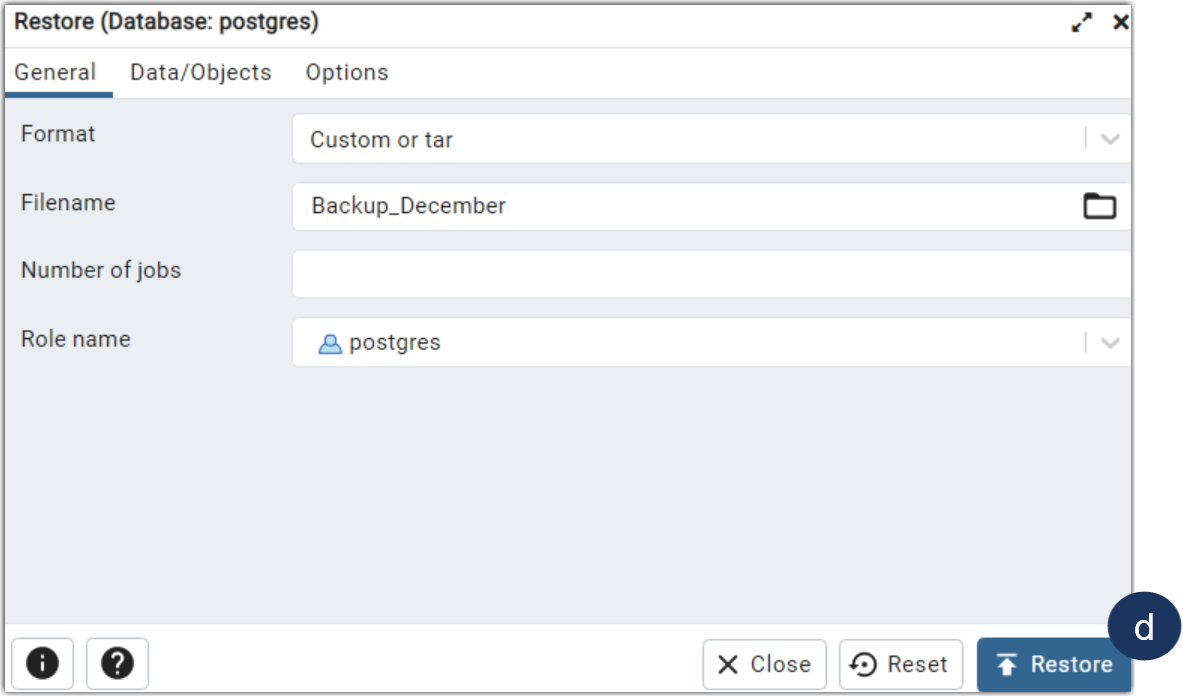Click the info icon in bottom left
This screenshot has width=1183, height=697.
[42, 663]
